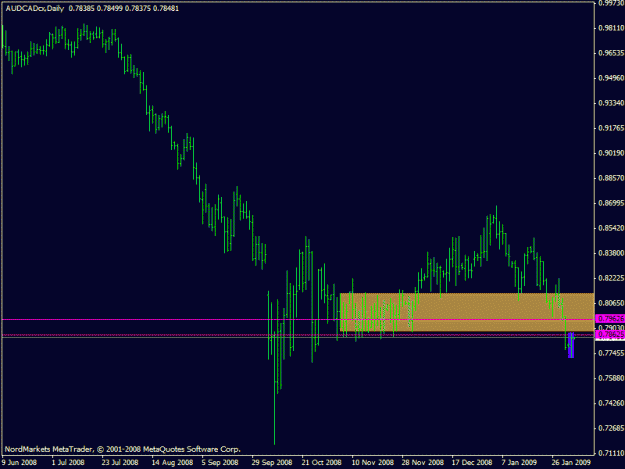This screenshot has height=469, width=625.
Task: Click the 23 Jul 2008 date label
Action: click(120, 463)
